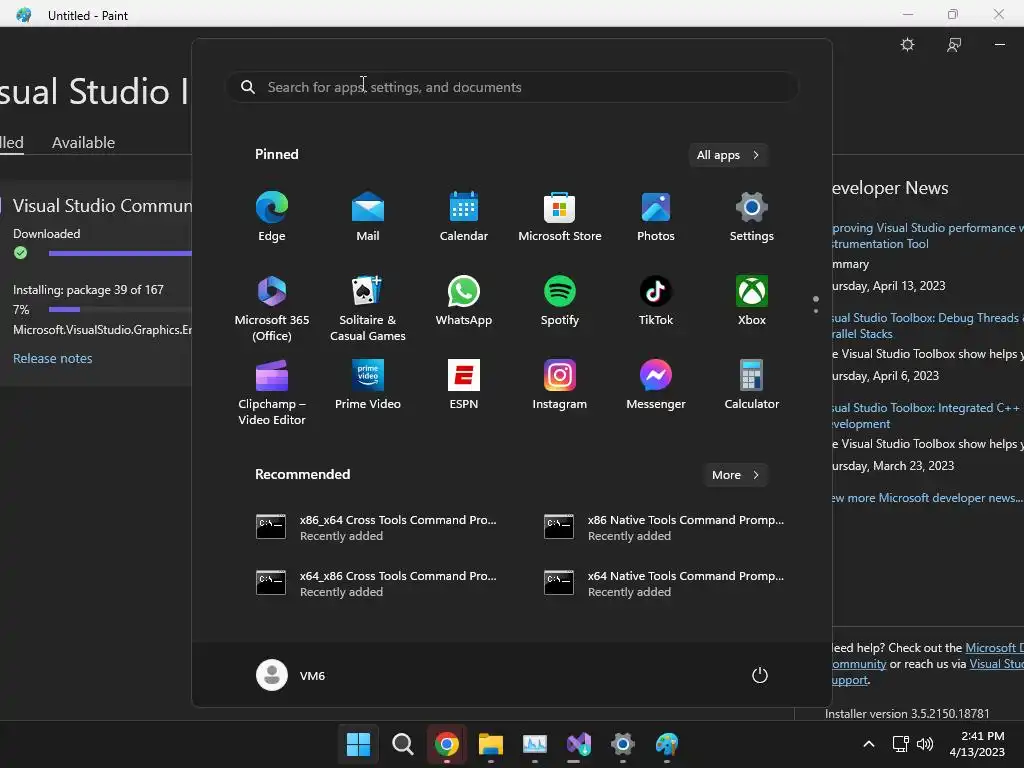The width and height of the screenshot is (1024, 768).
Task: Open Visual Studio Toolbox: Debug Threads news link
Action: click(x=928, y=326)
